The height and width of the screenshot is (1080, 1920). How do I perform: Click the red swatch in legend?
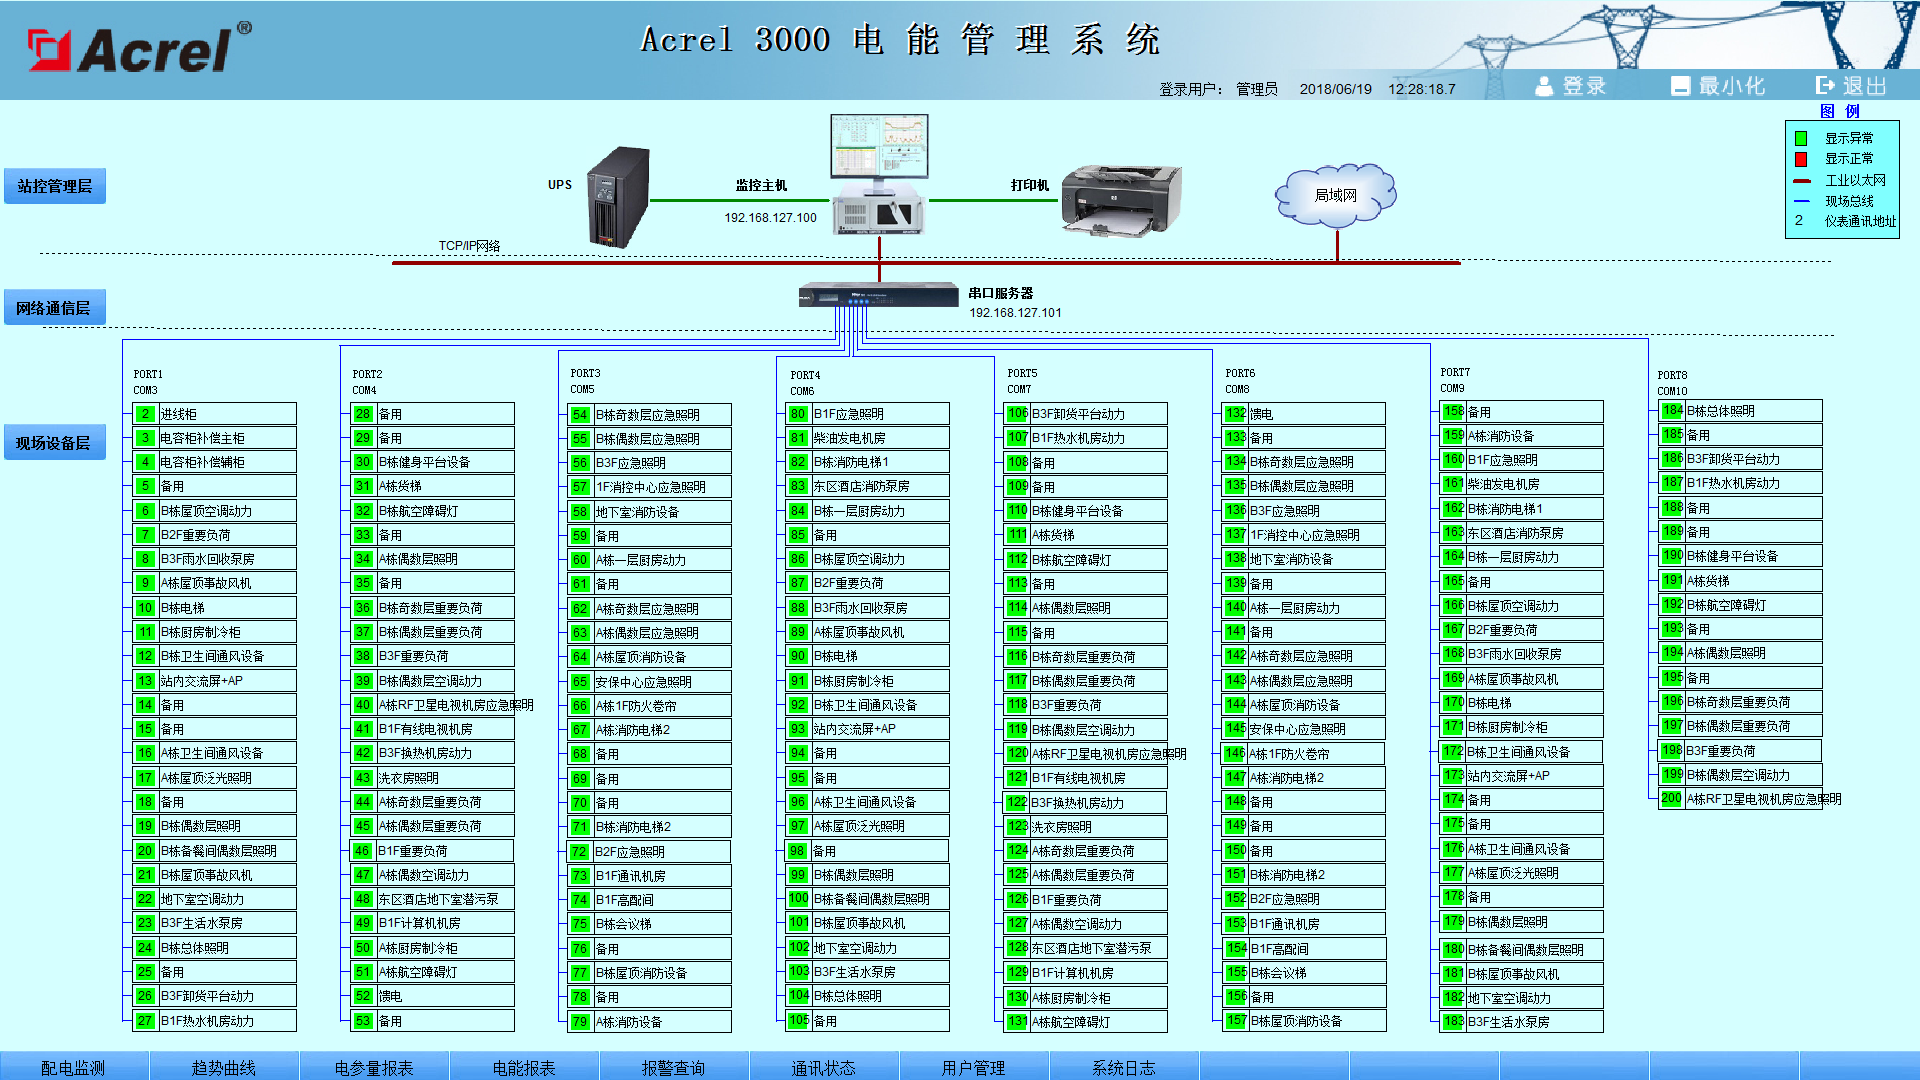(1801, 159)
